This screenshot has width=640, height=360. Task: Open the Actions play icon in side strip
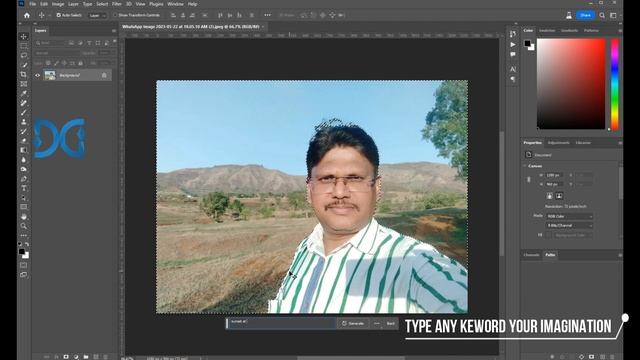coord(513,44)
